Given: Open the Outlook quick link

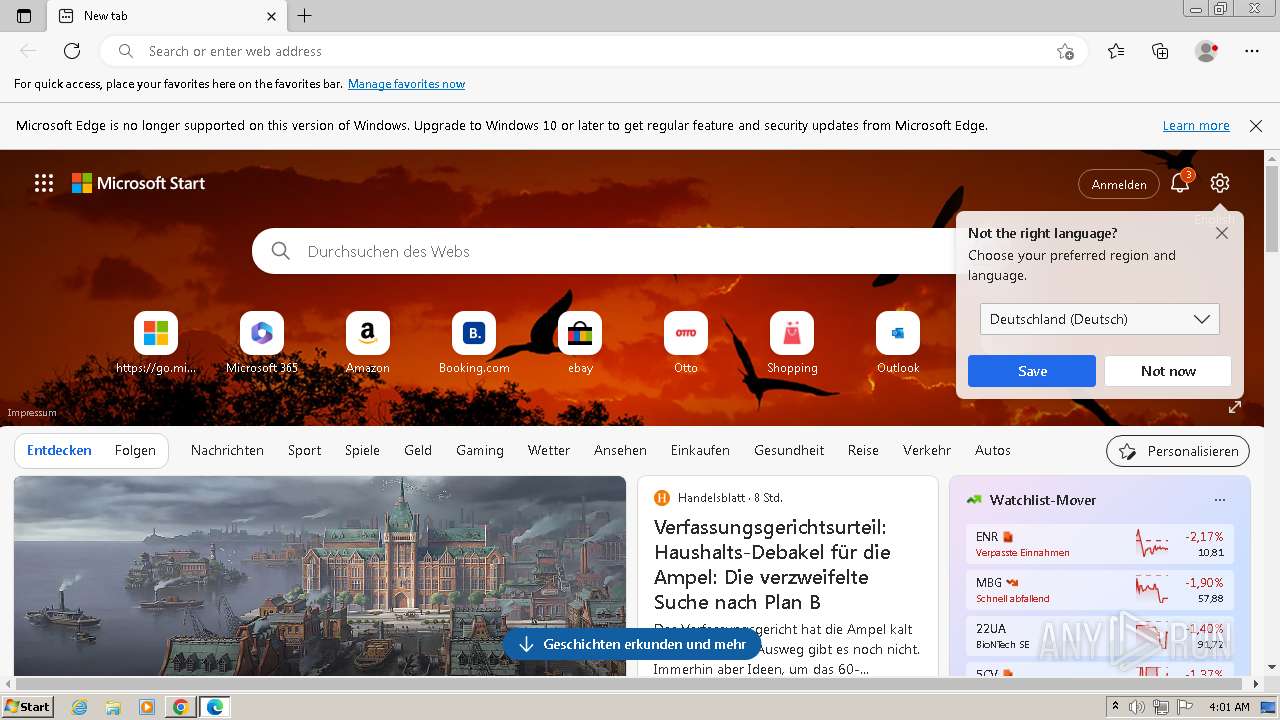Looking at the screenshot, I should click(x=898, y=343).
